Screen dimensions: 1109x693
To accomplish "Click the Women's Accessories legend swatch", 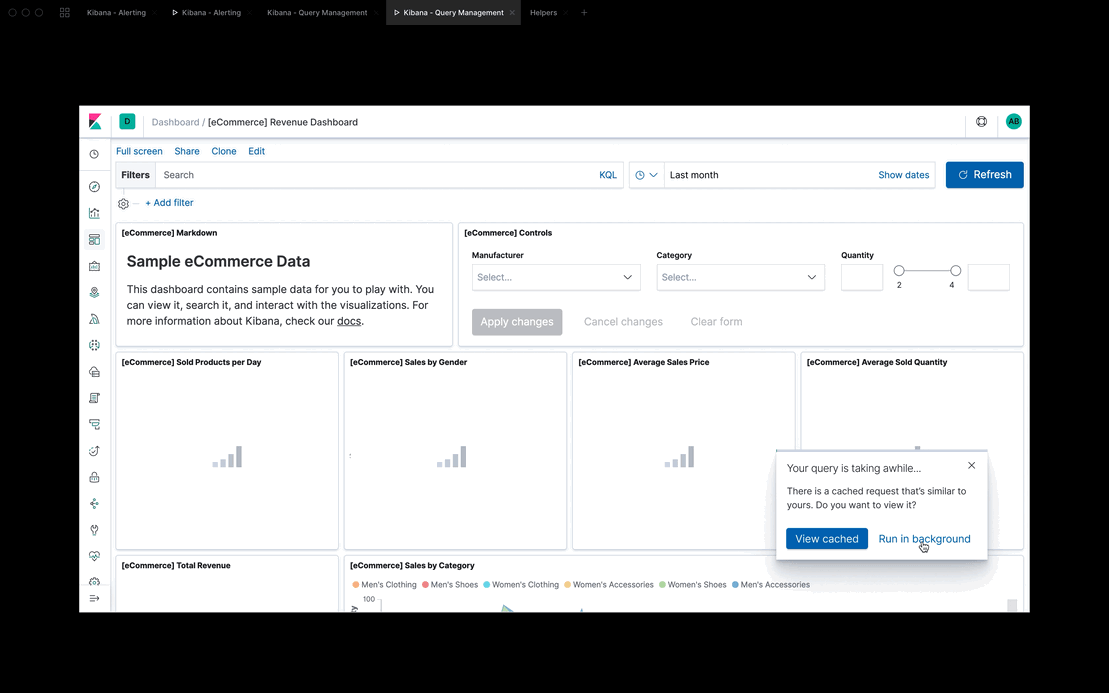I will click(x=568, y=585).
